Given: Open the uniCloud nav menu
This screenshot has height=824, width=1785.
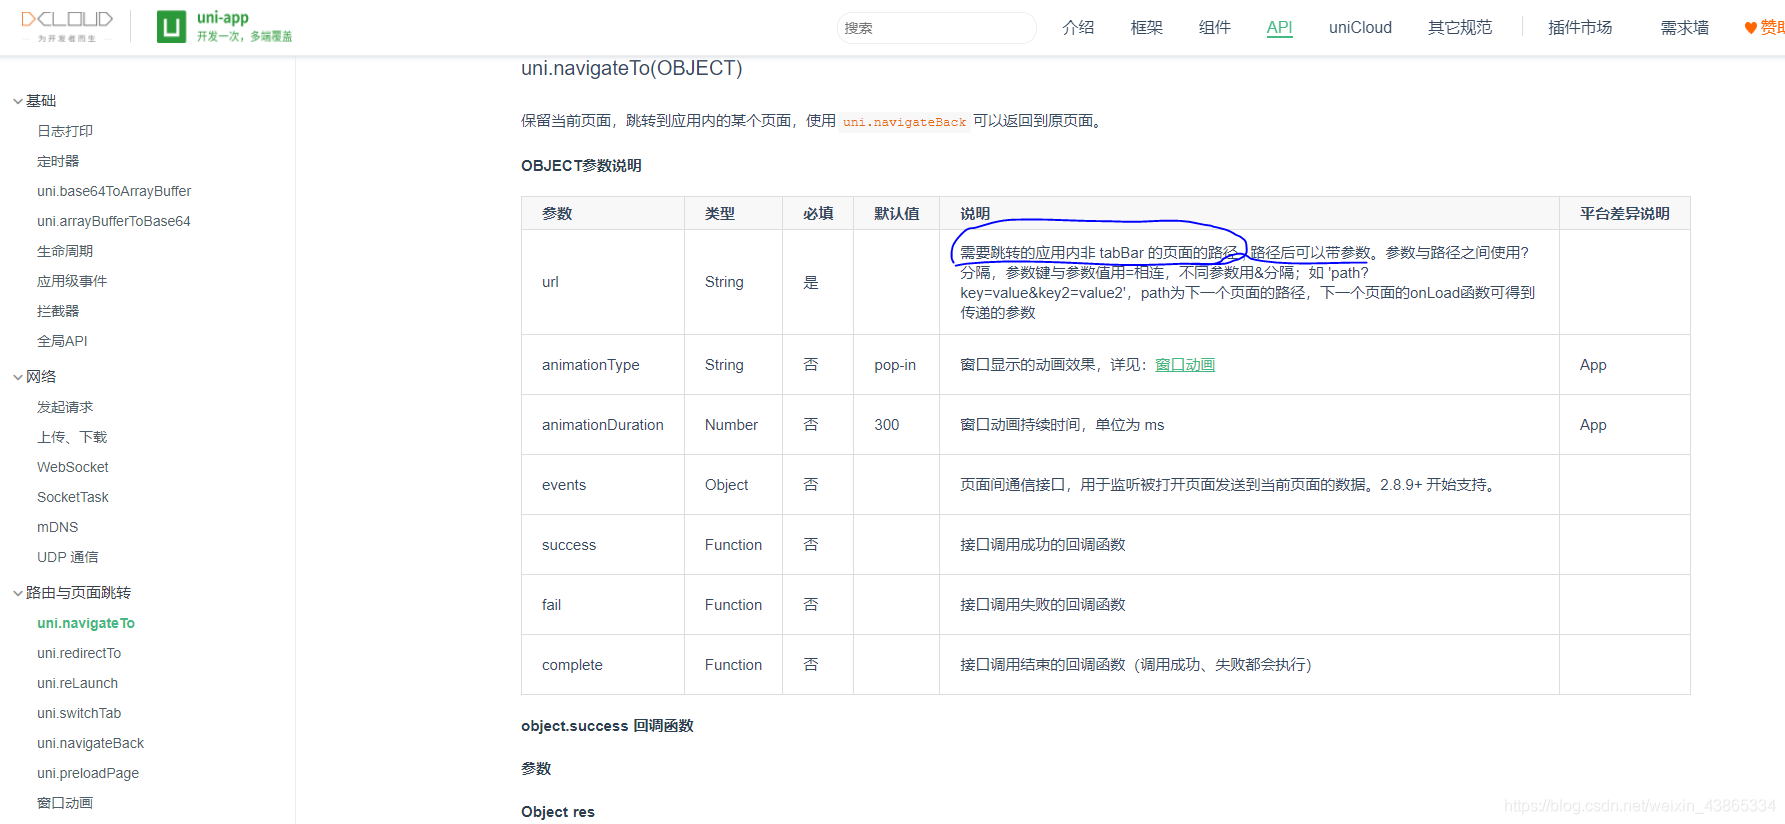Looking at the screenshot, I should (x=1360, y=28).
